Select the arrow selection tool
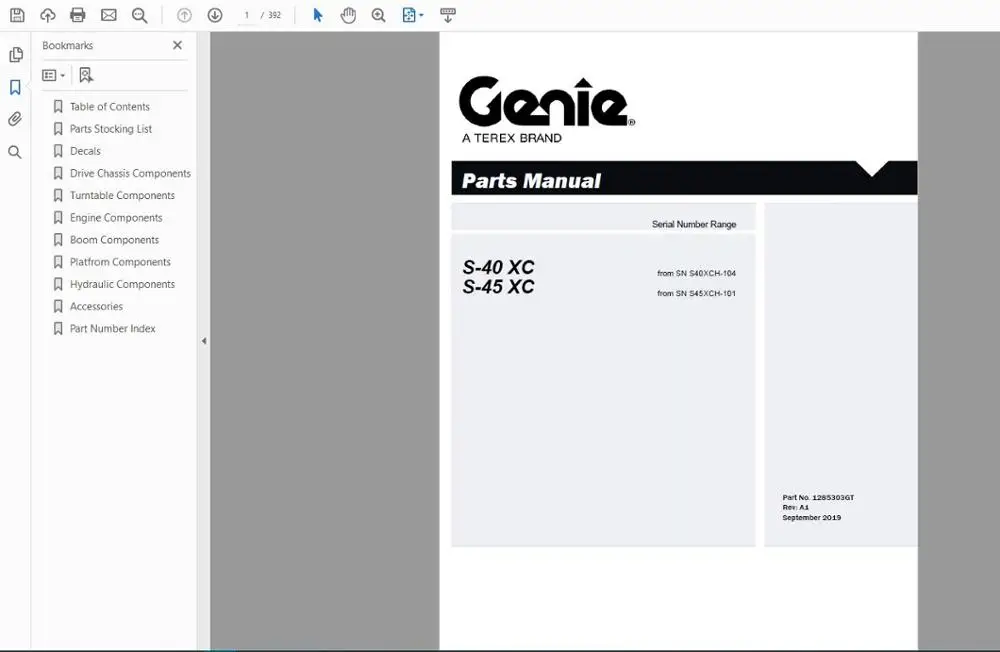 318,15
